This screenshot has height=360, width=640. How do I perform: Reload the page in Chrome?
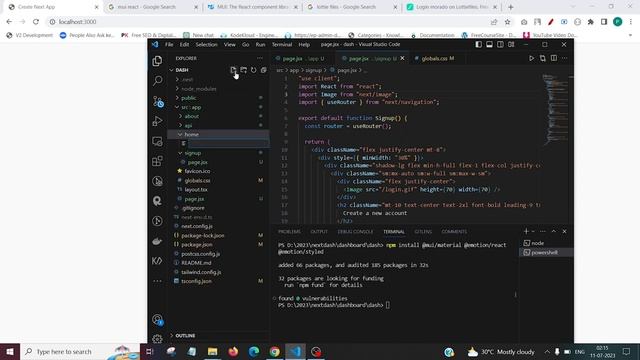36,22
